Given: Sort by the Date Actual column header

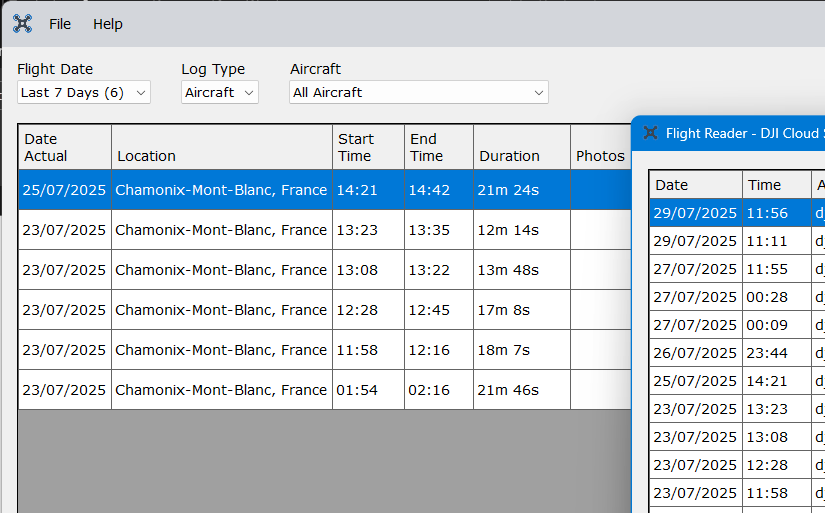Looking at the screenshot, I should 64,147.
